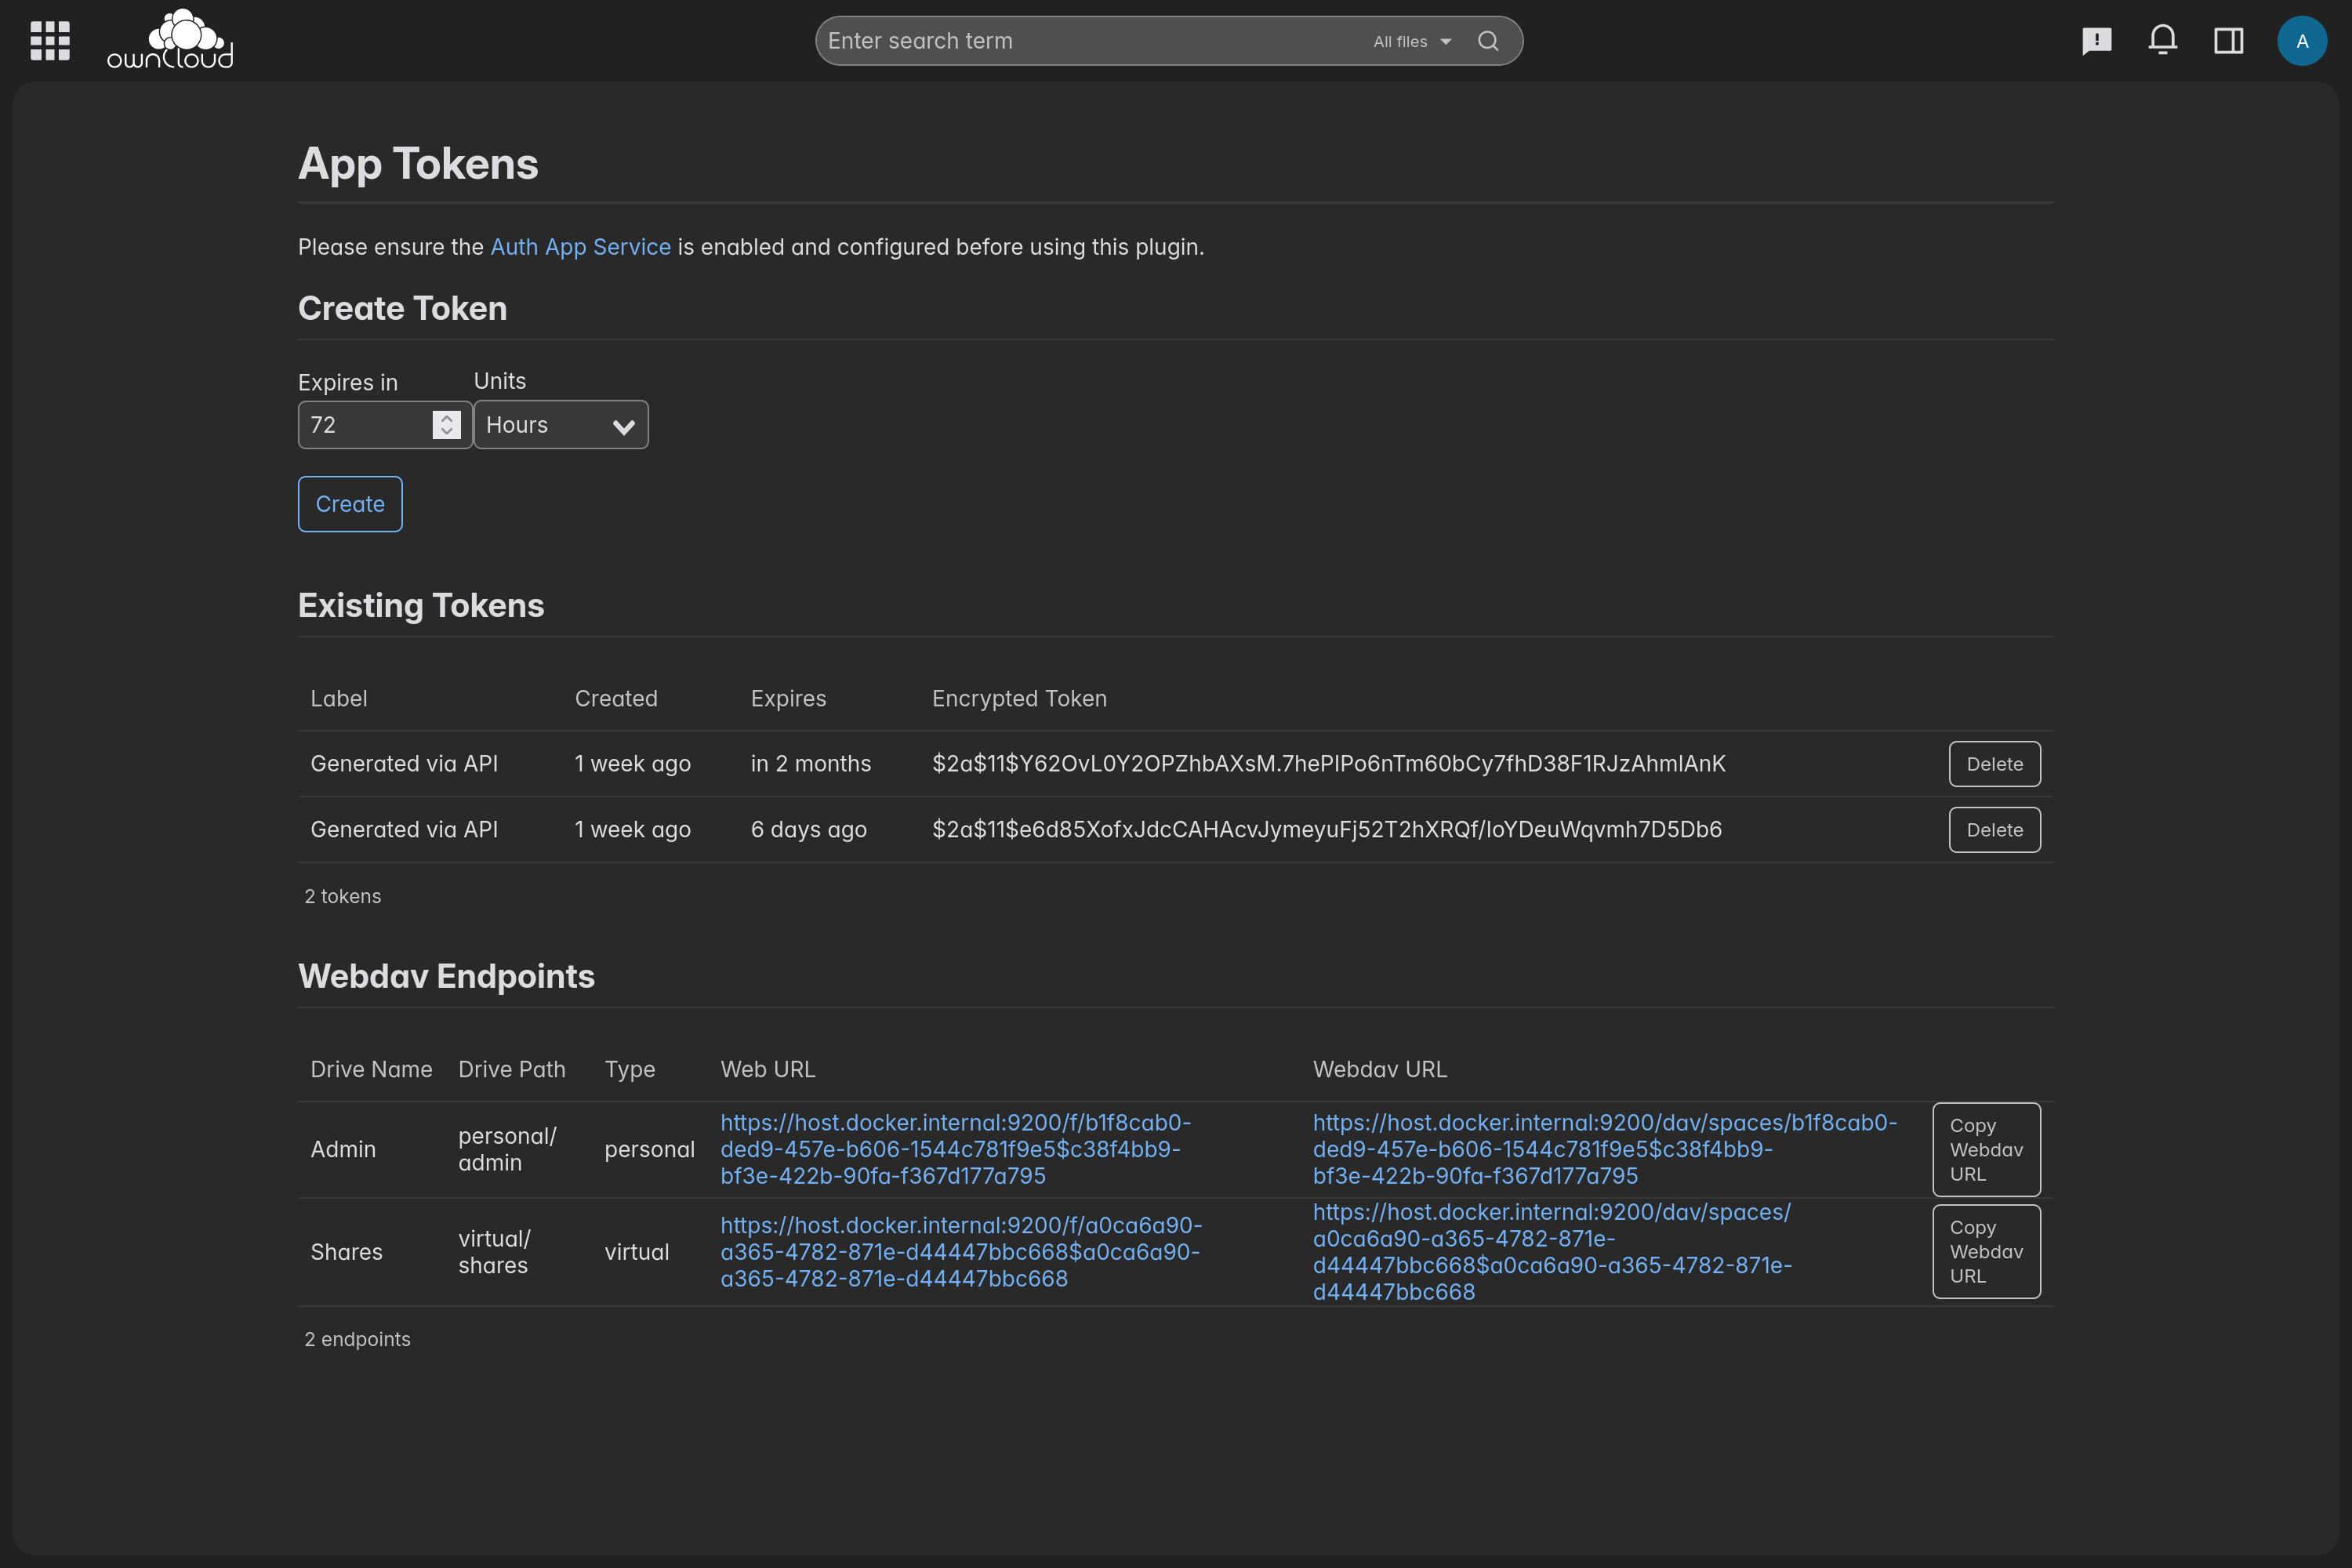Click the Expires in spinner arrows

click(447, 425)
